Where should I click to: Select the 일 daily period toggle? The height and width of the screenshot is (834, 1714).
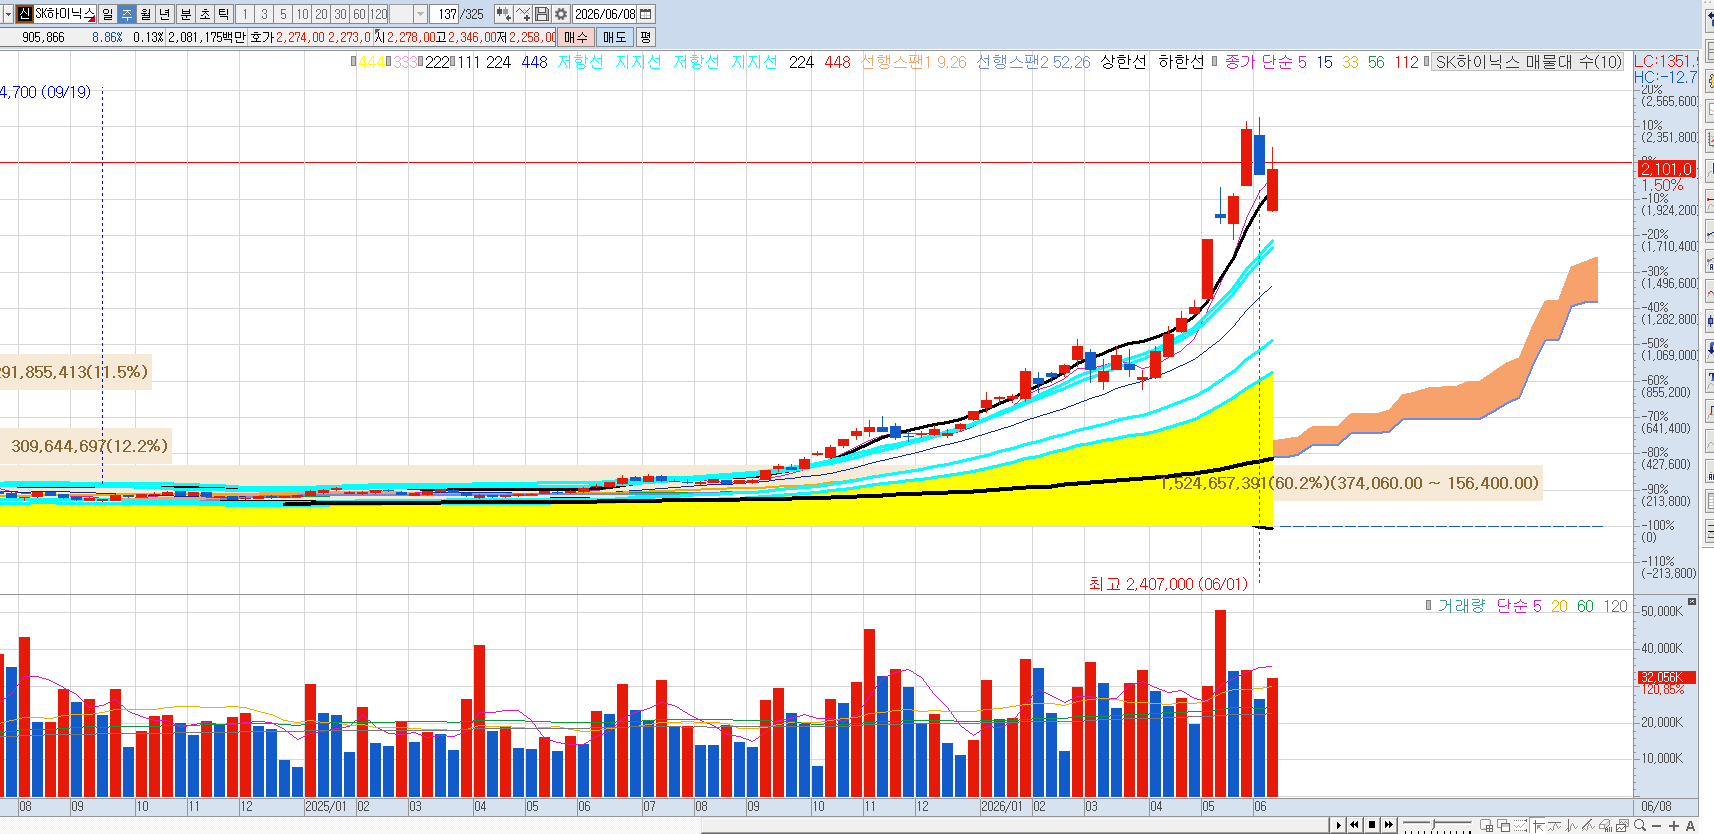[x=107, y=14]
